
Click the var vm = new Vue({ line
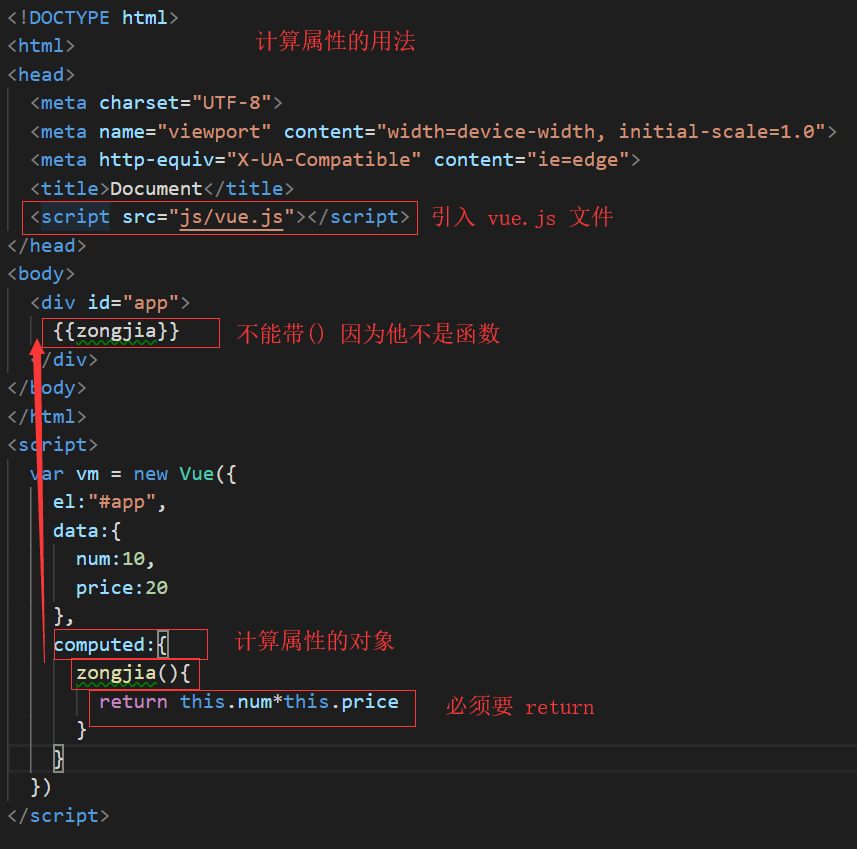pos(133,473)
